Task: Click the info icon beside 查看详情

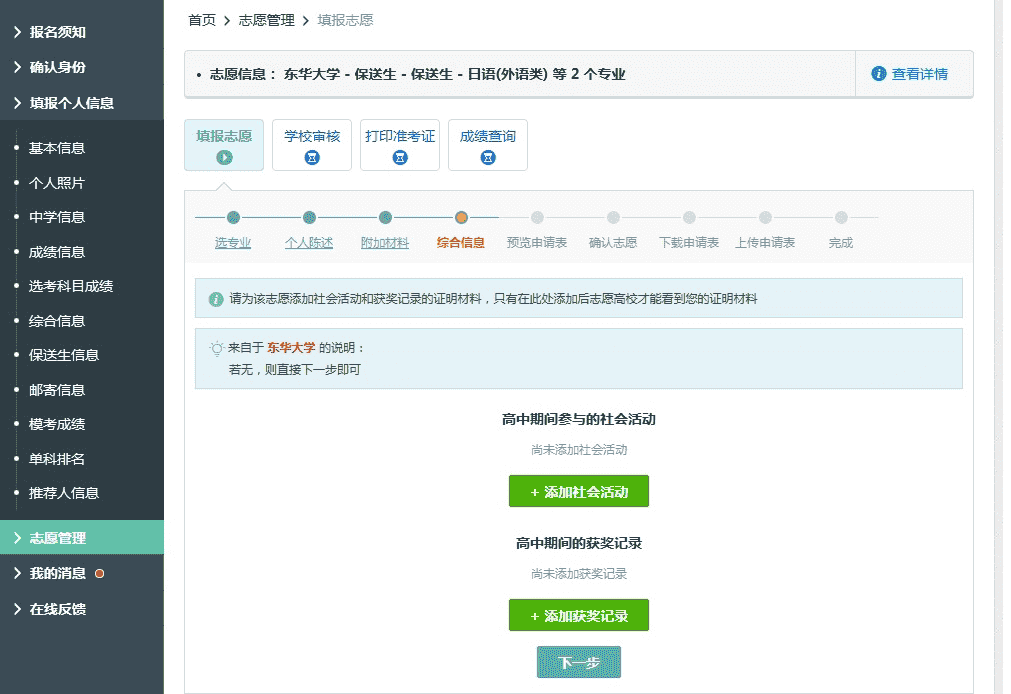Action: (879, 74)
